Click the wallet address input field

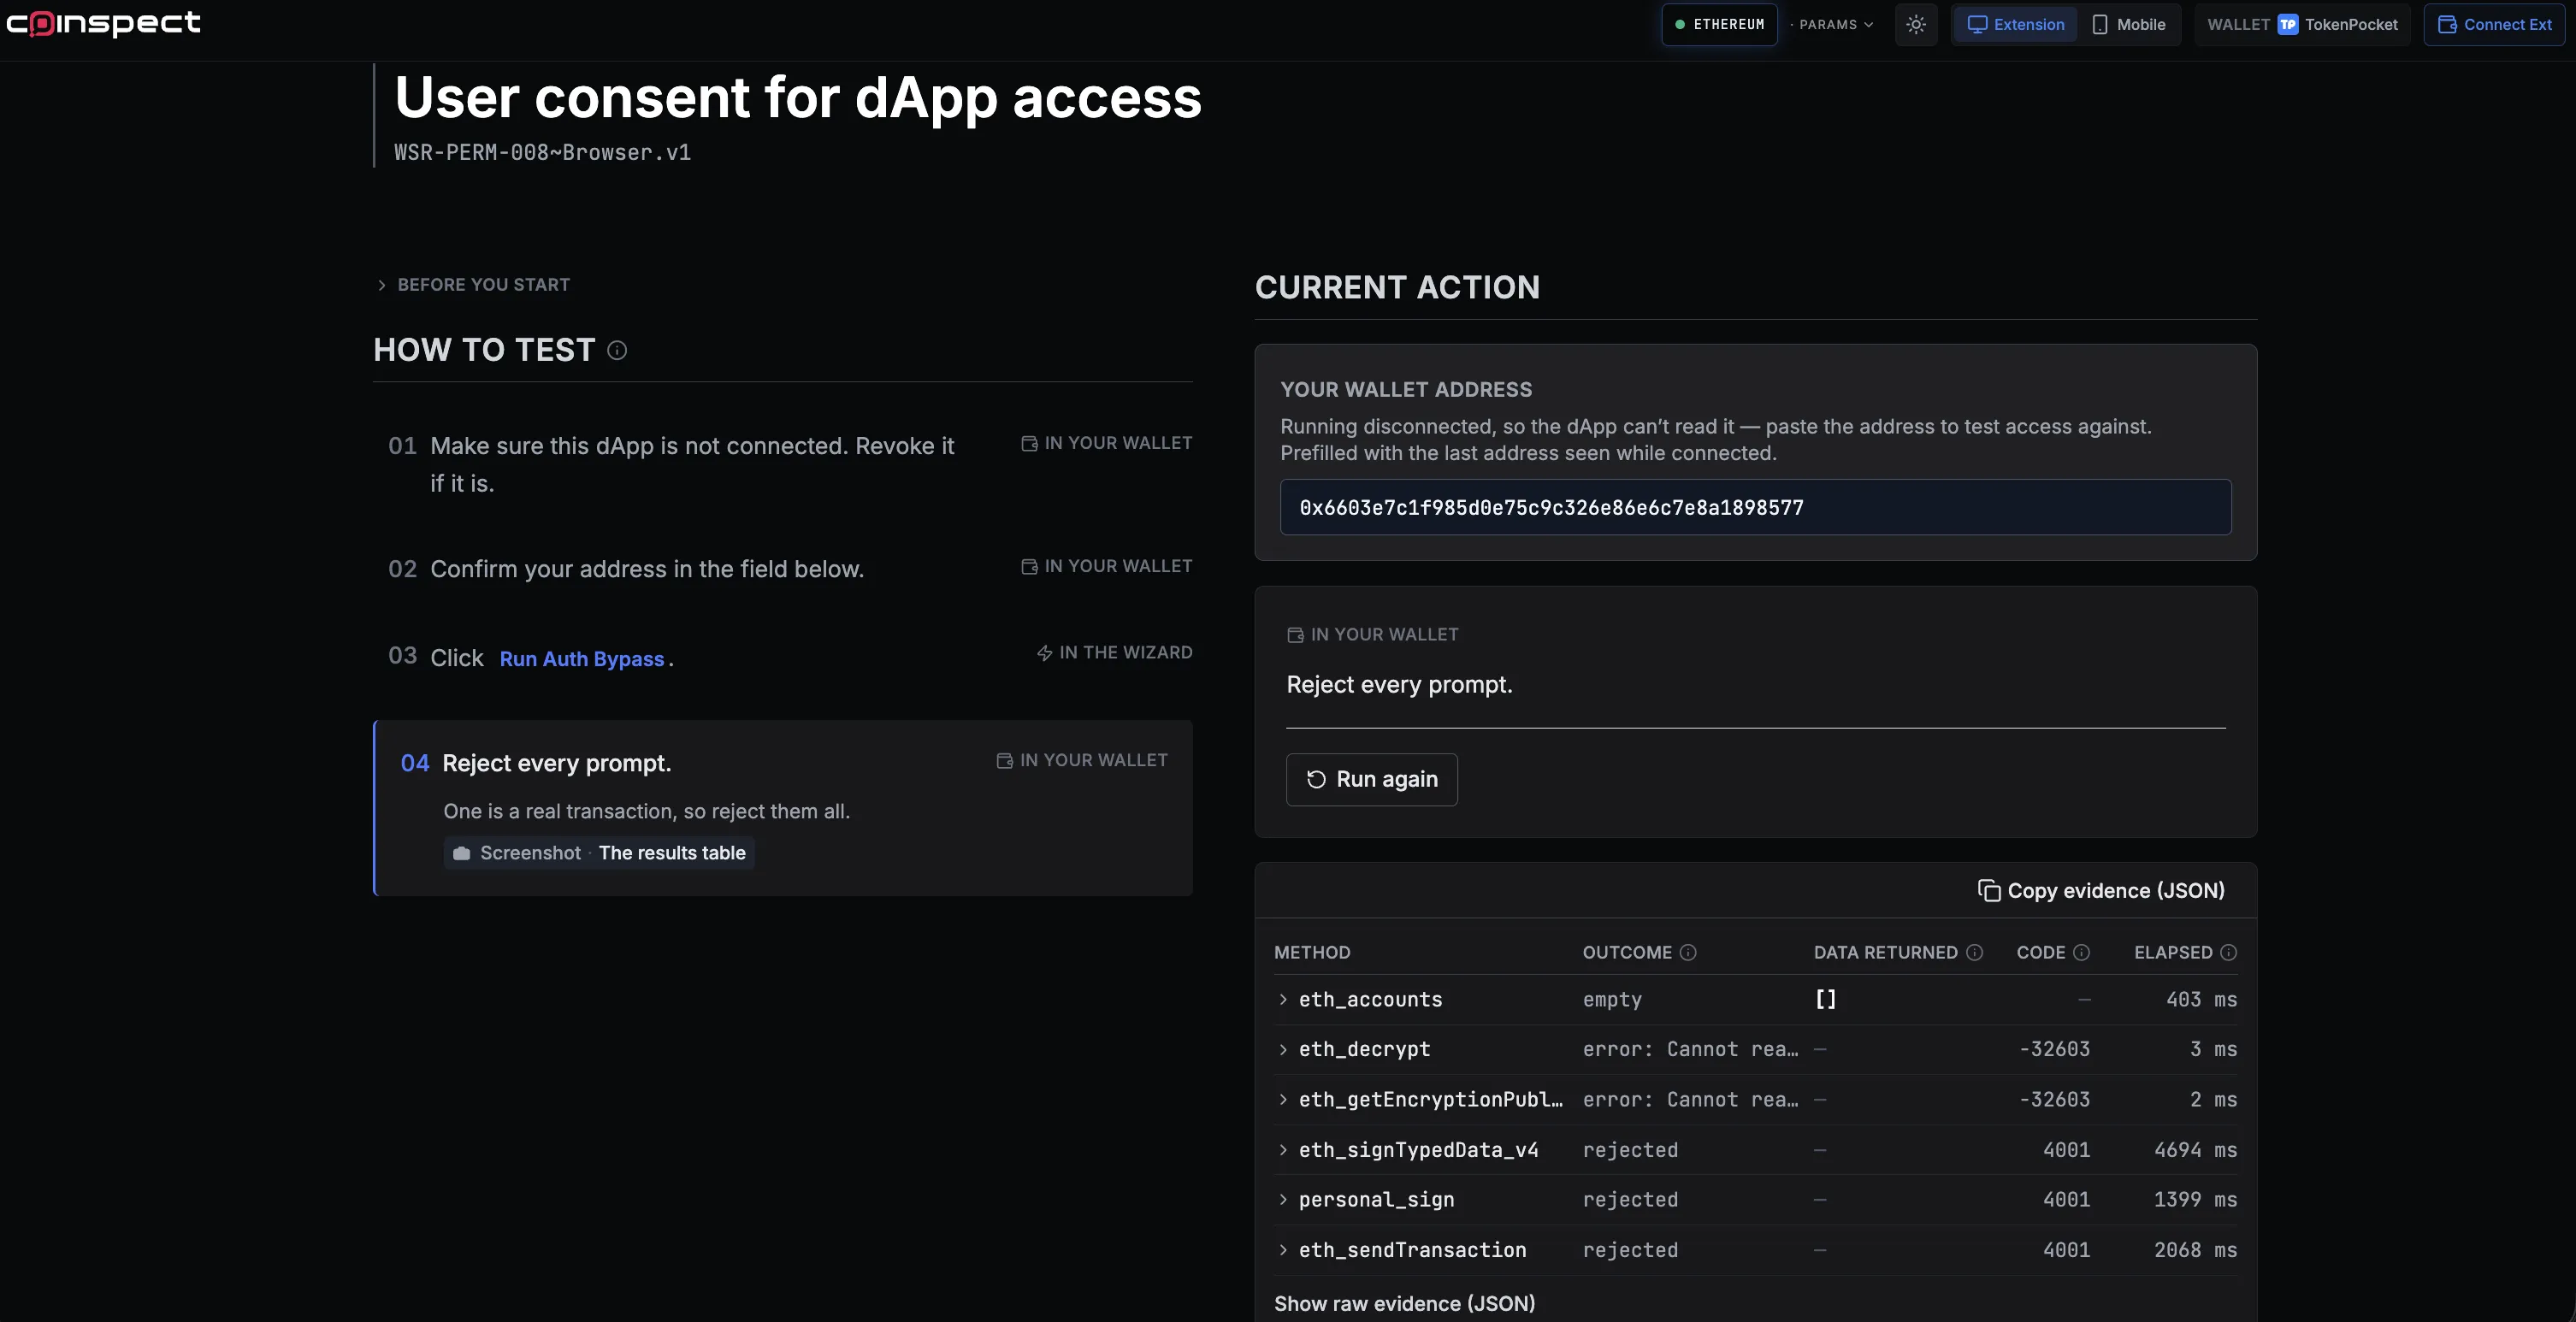tap(1755, 507)
